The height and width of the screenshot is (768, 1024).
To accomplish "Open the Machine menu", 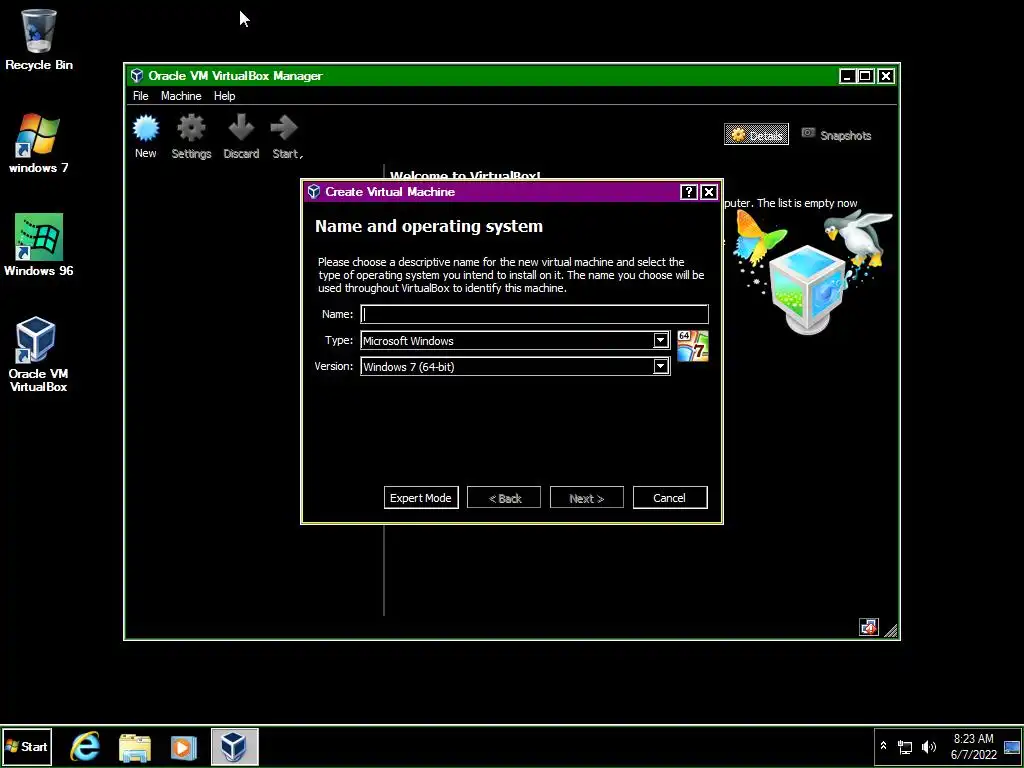I will (181, 95).
